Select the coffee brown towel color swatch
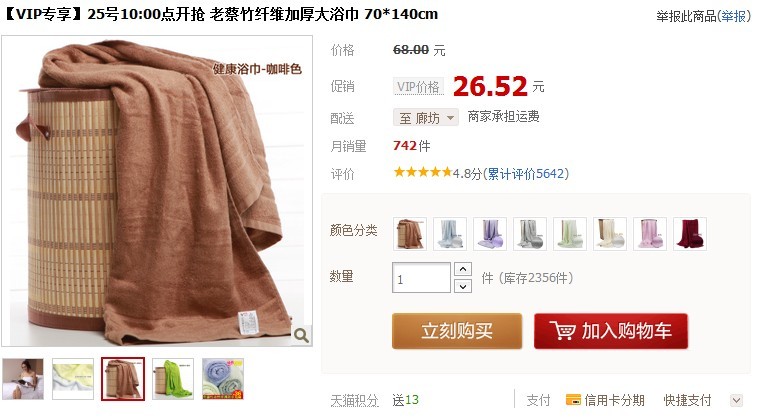This screenshot has width=777, height=418. [410, 233]
